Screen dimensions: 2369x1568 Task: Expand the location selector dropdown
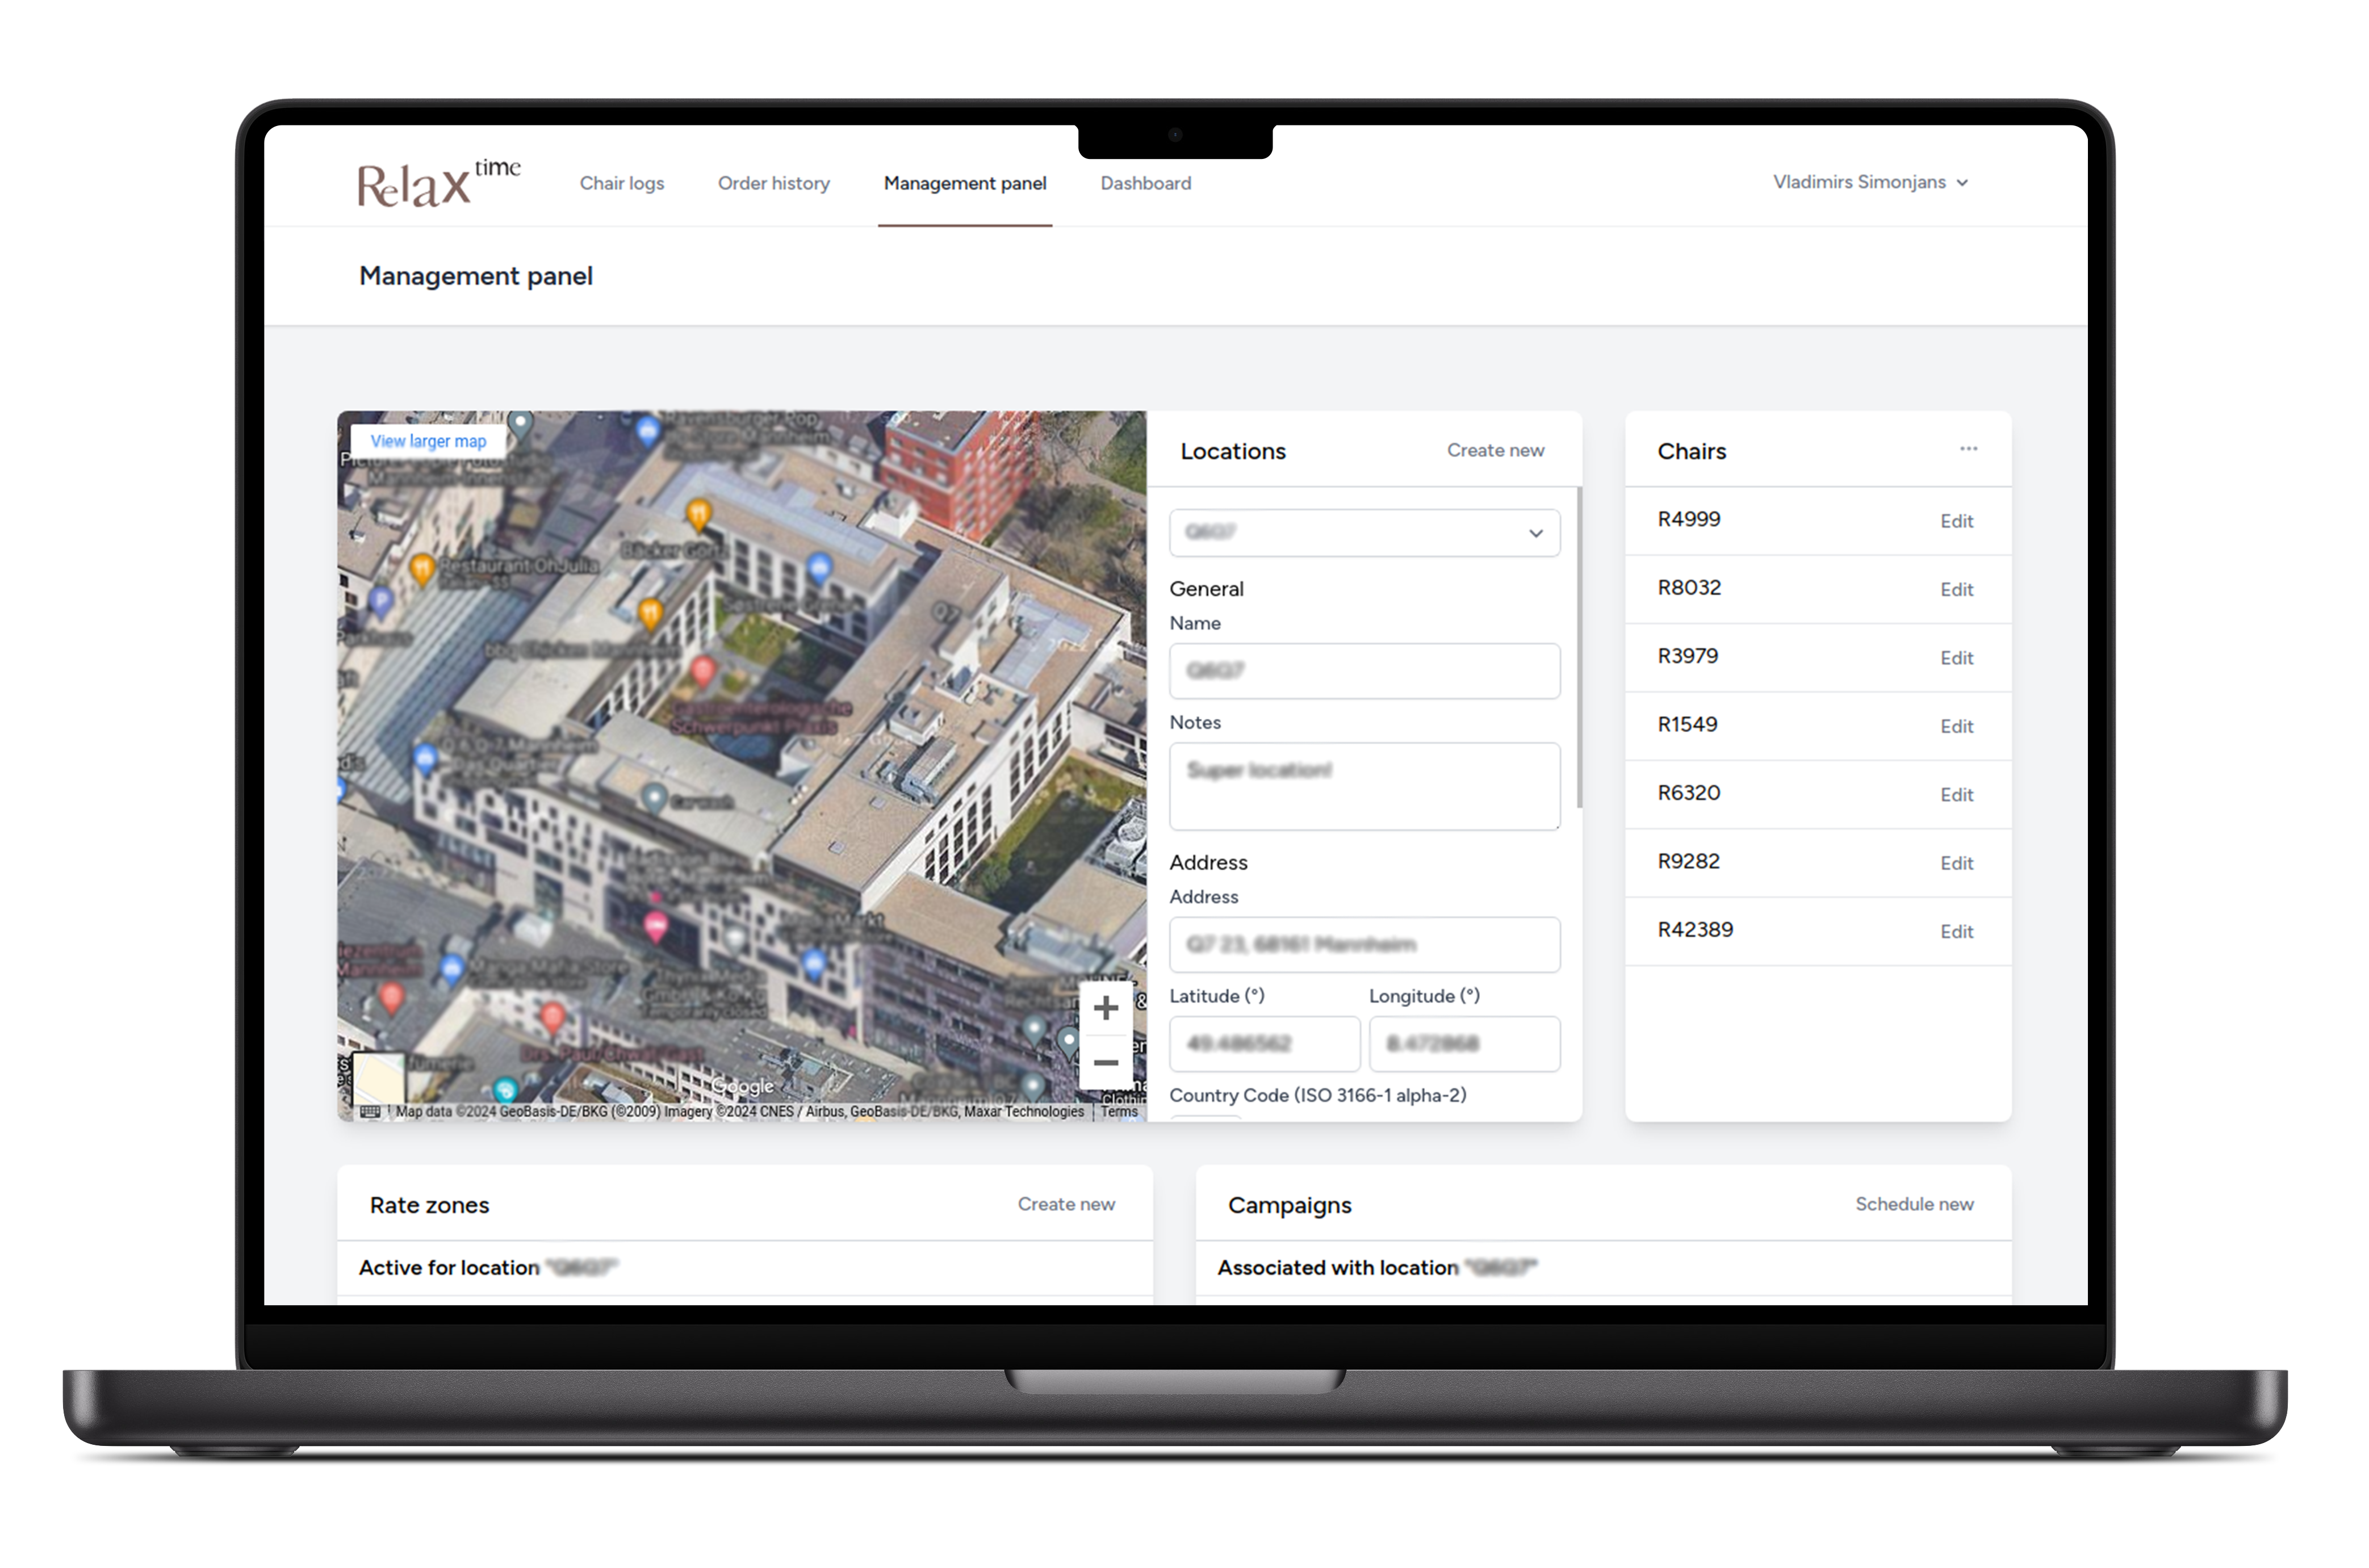tap(1364, 533)
